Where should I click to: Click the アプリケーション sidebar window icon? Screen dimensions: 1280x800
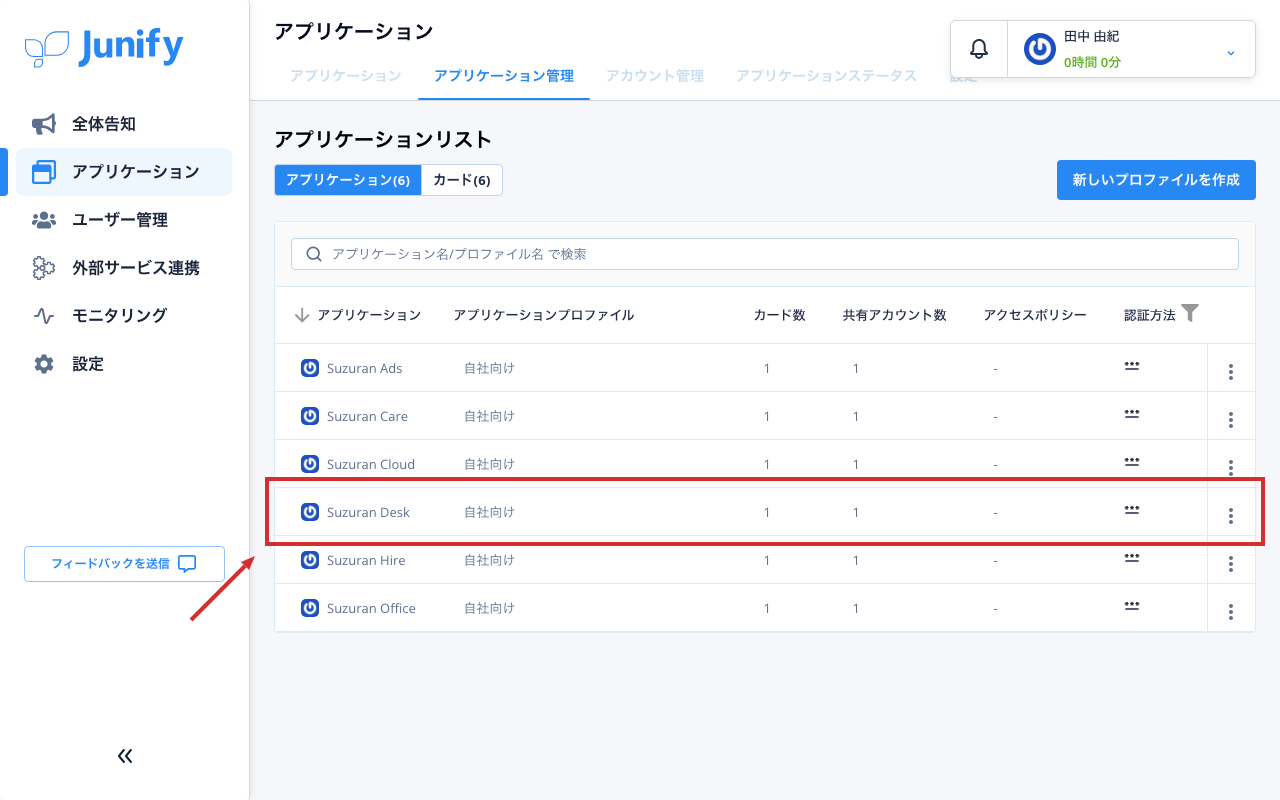click(x=44, y=172)
